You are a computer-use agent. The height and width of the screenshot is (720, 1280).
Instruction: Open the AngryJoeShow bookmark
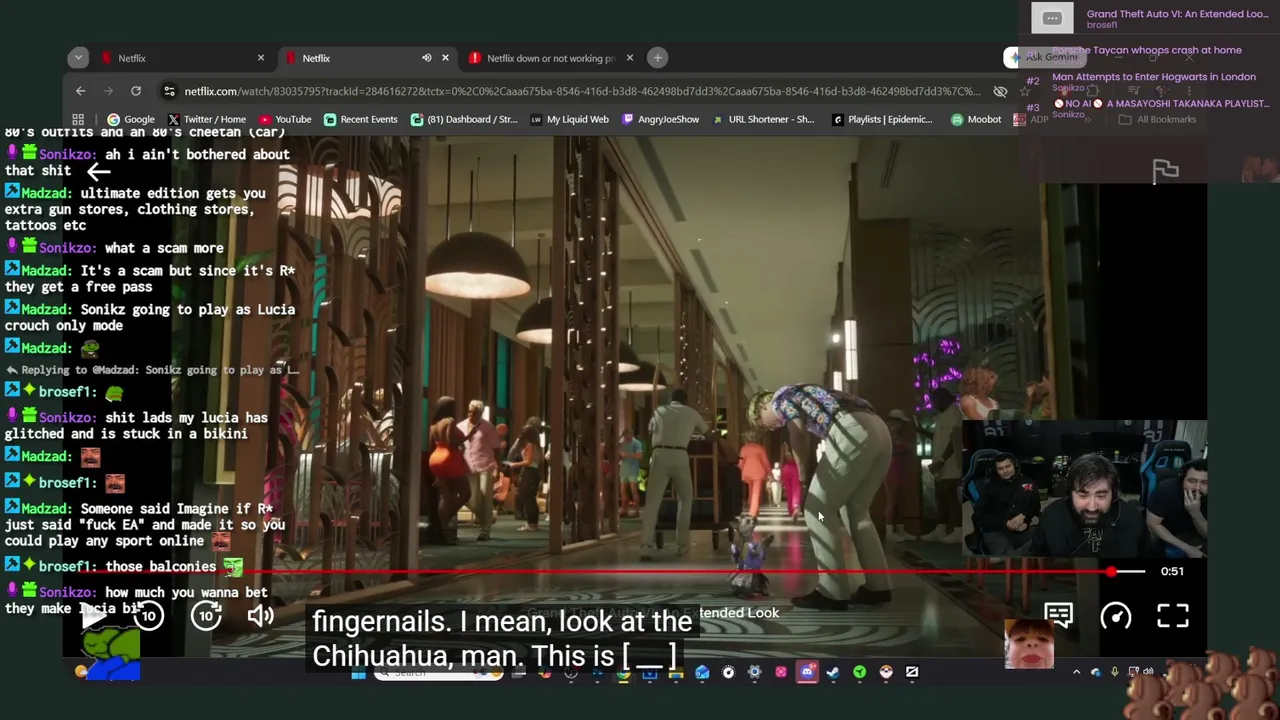pyautogui.click(x=660, y=119)
